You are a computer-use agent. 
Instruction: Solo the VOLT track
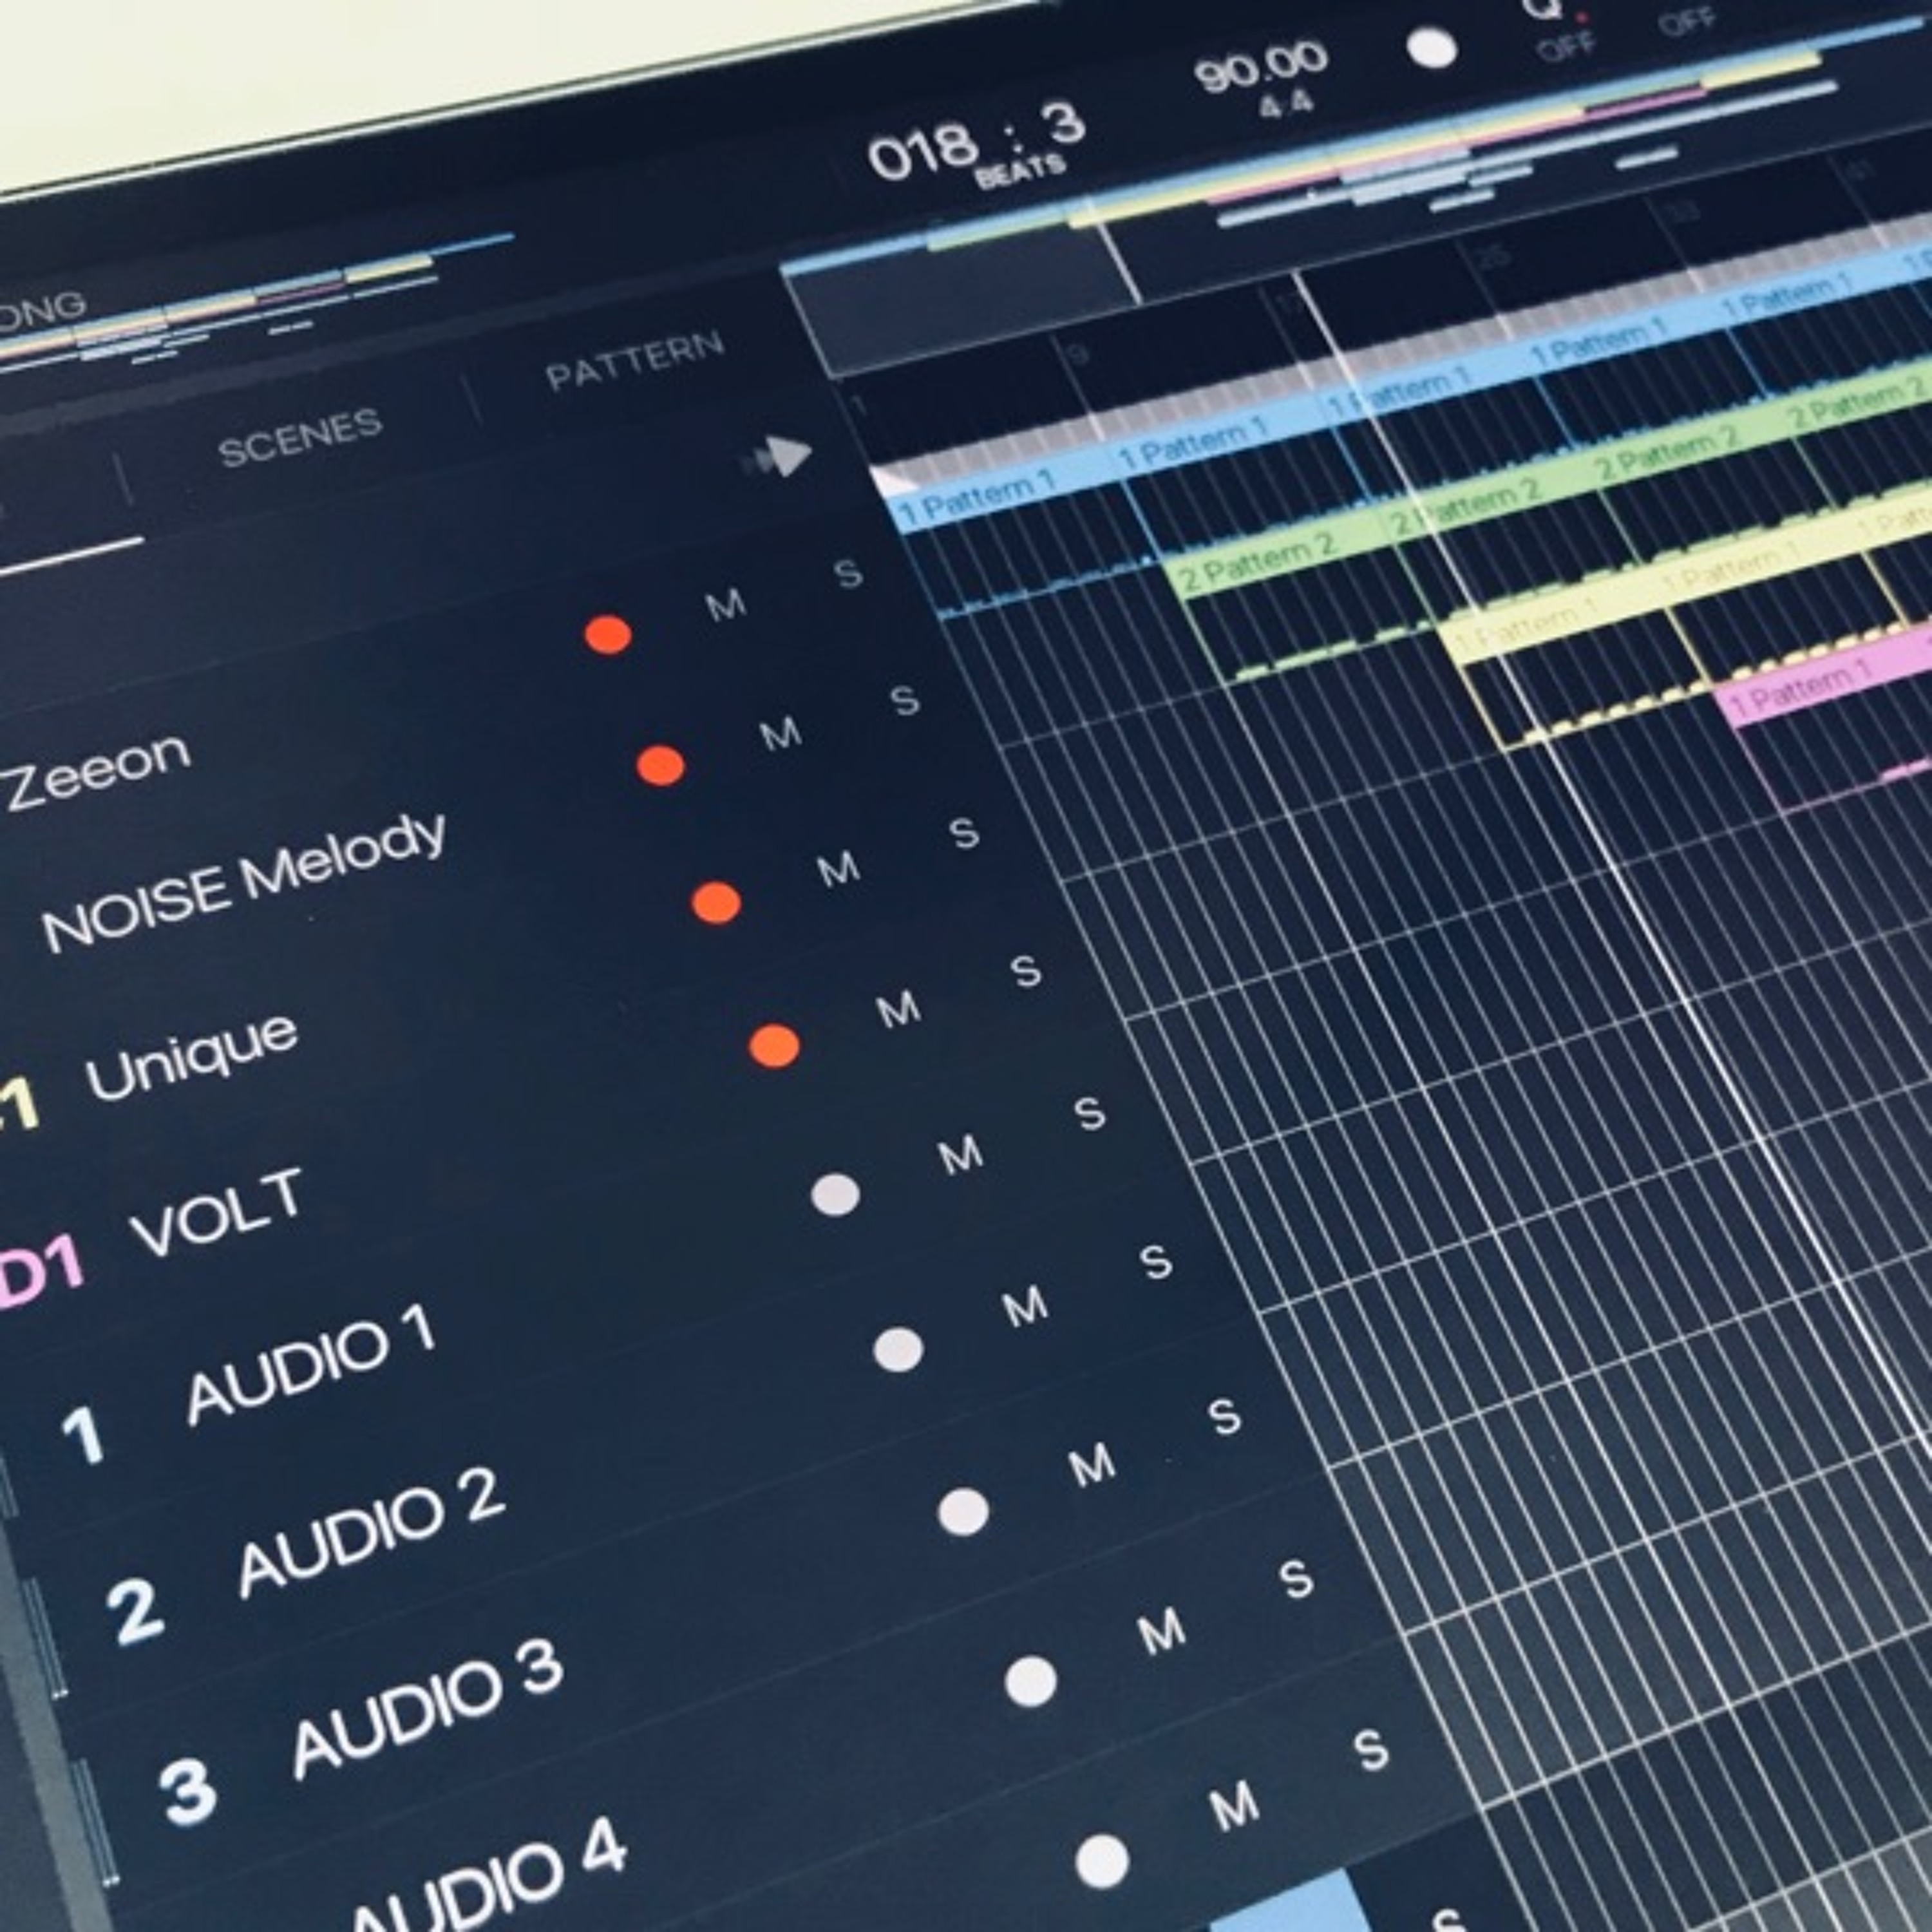click(1026, 971)
